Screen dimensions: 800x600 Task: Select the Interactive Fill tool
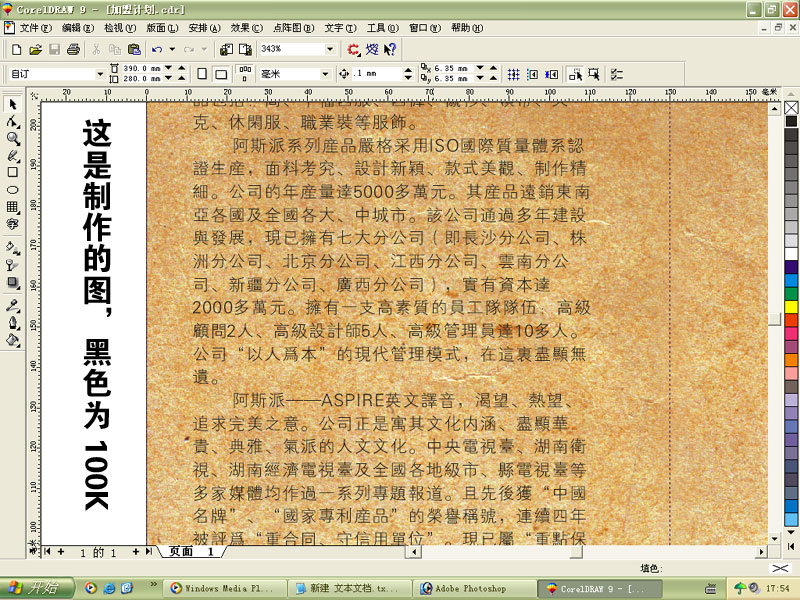[13, 248]
